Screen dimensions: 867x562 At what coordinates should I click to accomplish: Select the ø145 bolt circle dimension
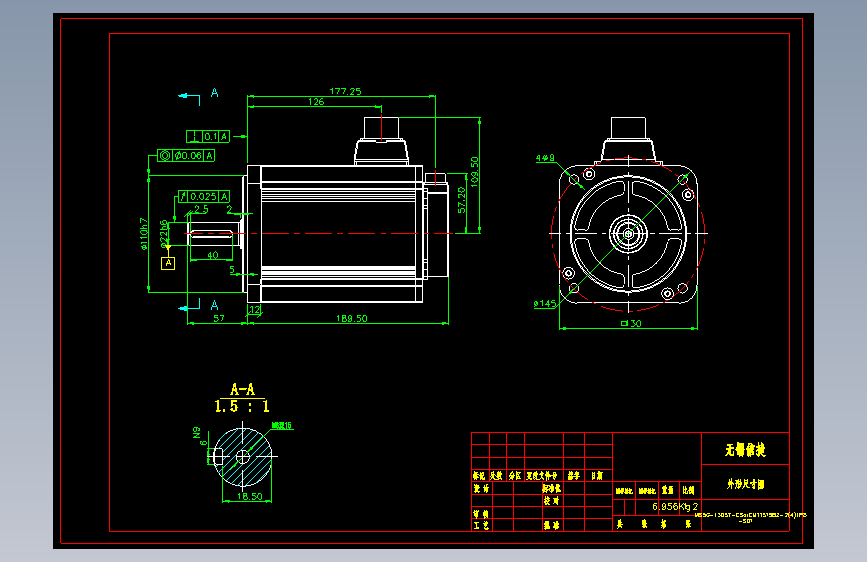pyautogui.click(x=545, y=304)
